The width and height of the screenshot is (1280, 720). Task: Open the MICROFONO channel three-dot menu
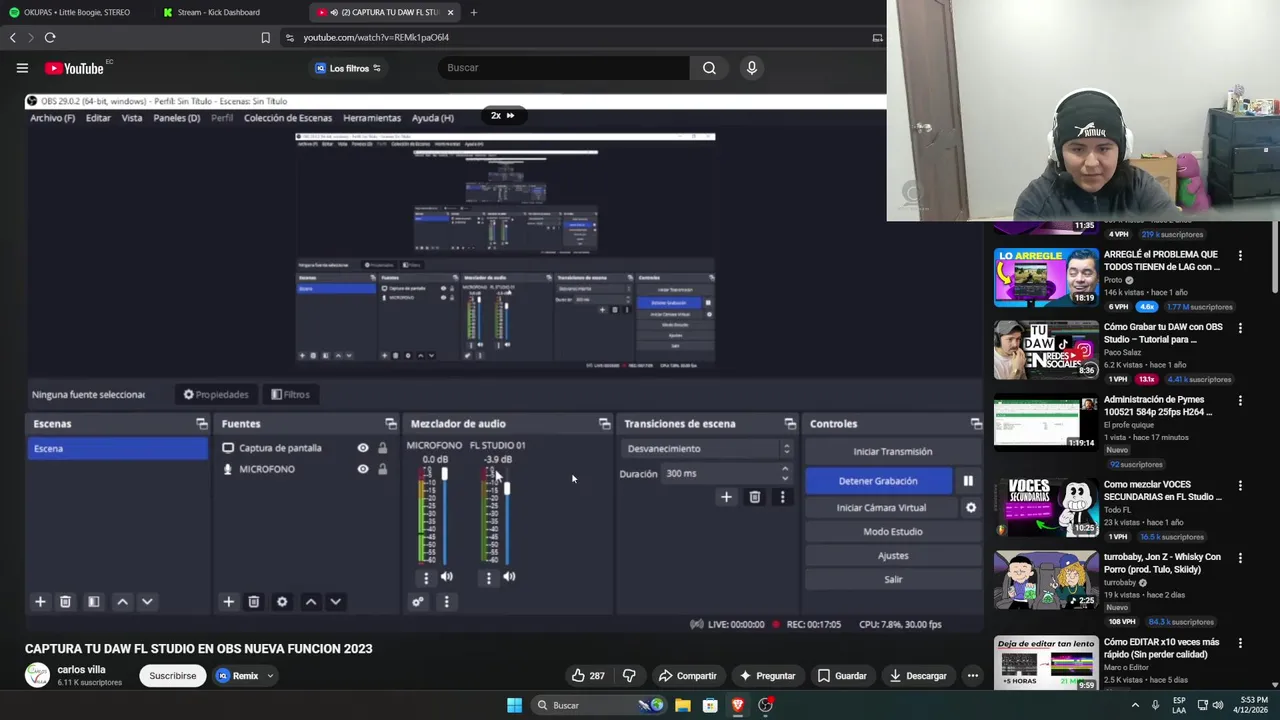426,577
